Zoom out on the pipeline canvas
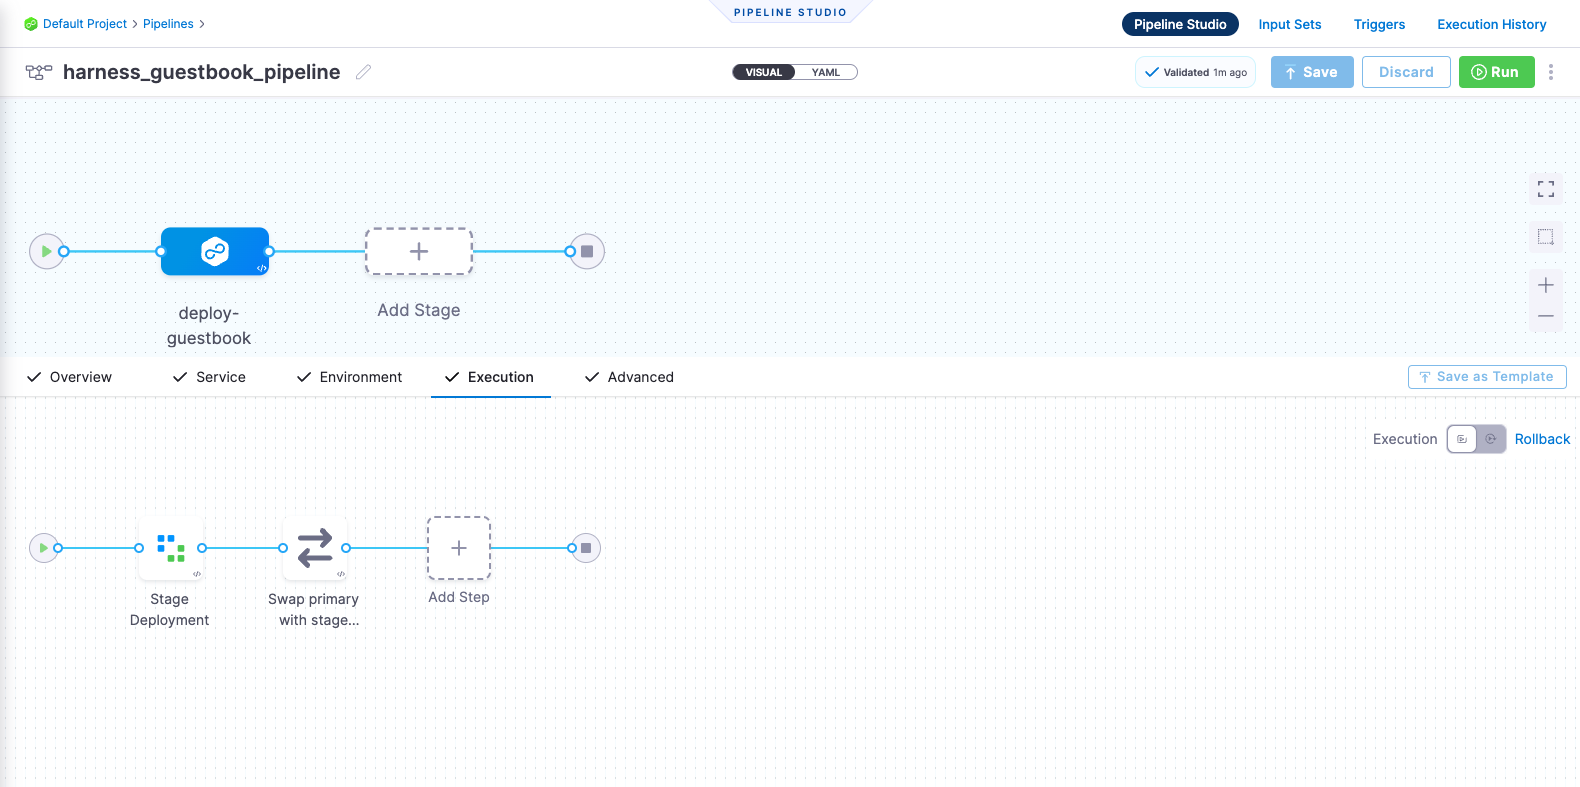 point(1545,316)
